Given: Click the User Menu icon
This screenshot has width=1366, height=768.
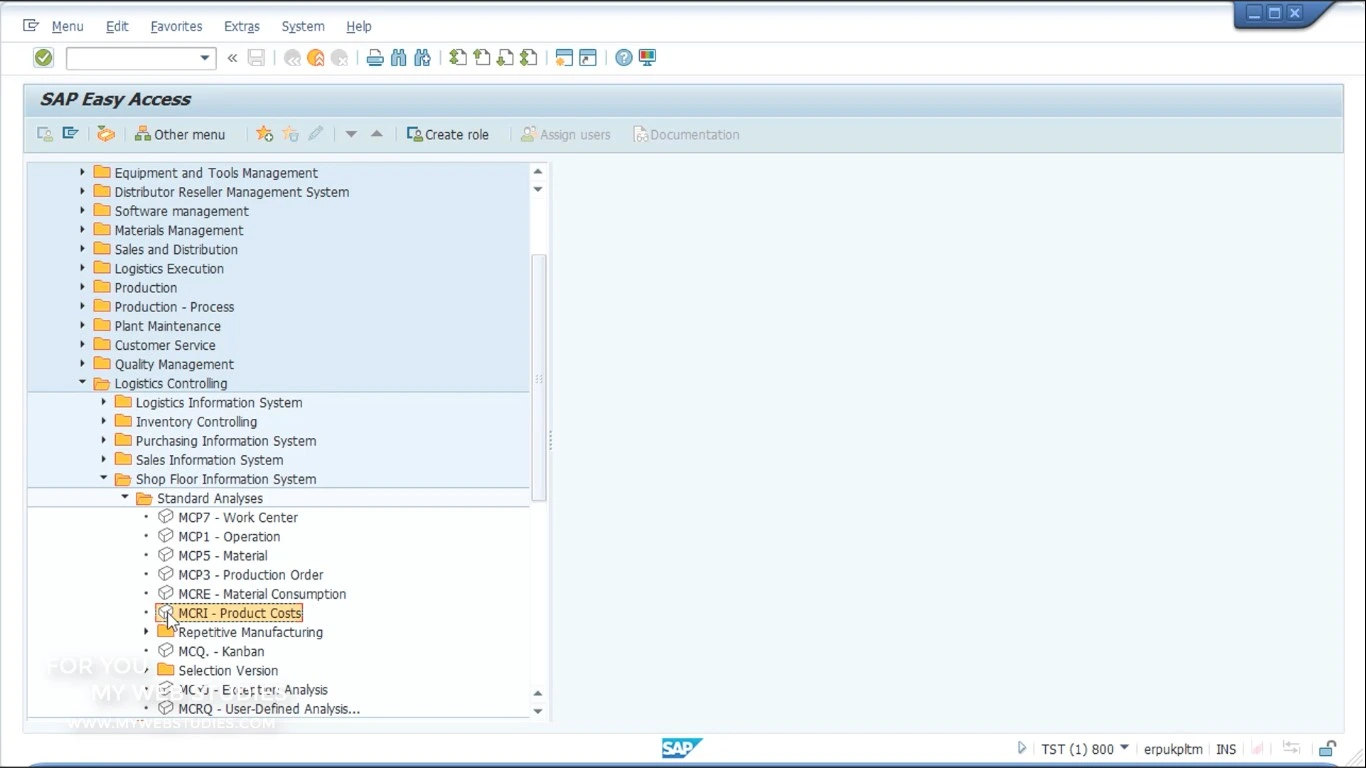Looking at the screenshot, I should click(x=45, y=134).
